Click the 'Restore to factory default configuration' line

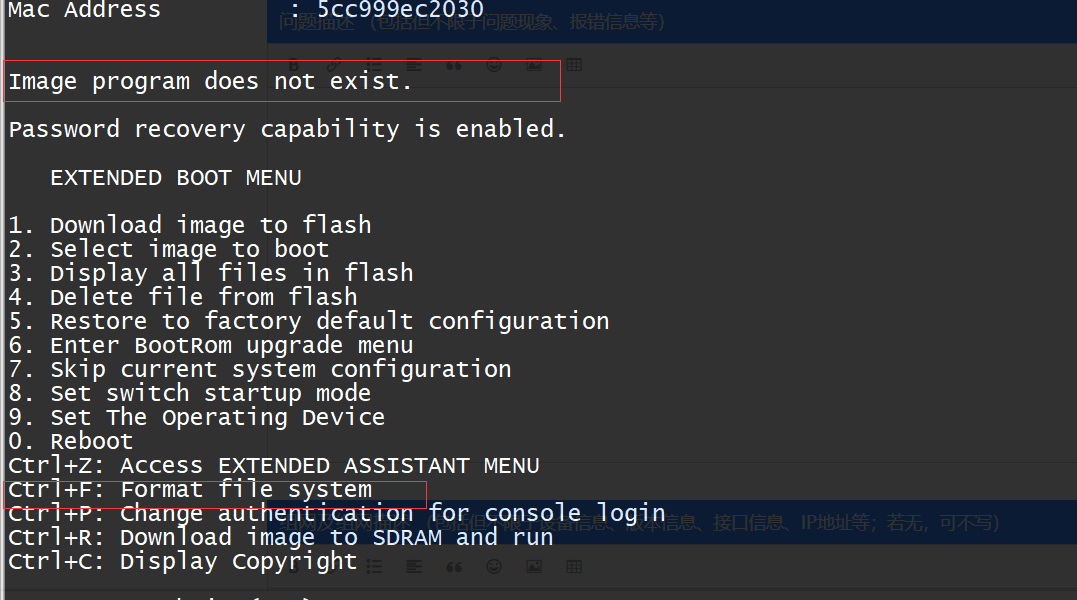309,321
